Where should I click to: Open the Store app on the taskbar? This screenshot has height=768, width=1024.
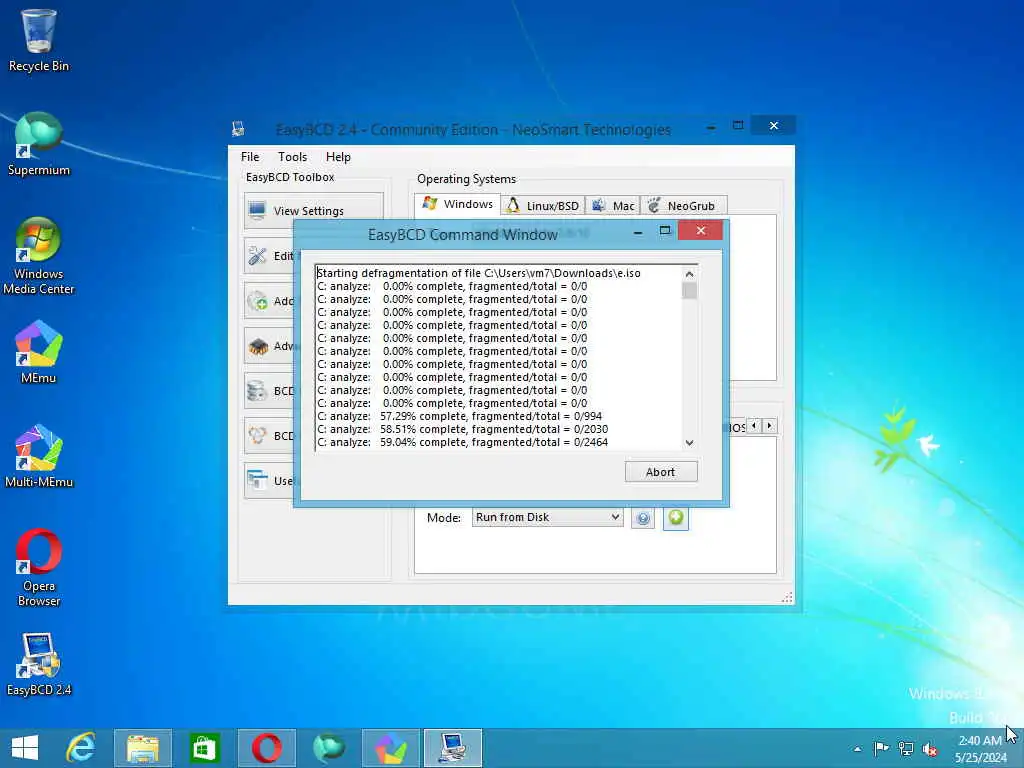coord(204,748)
